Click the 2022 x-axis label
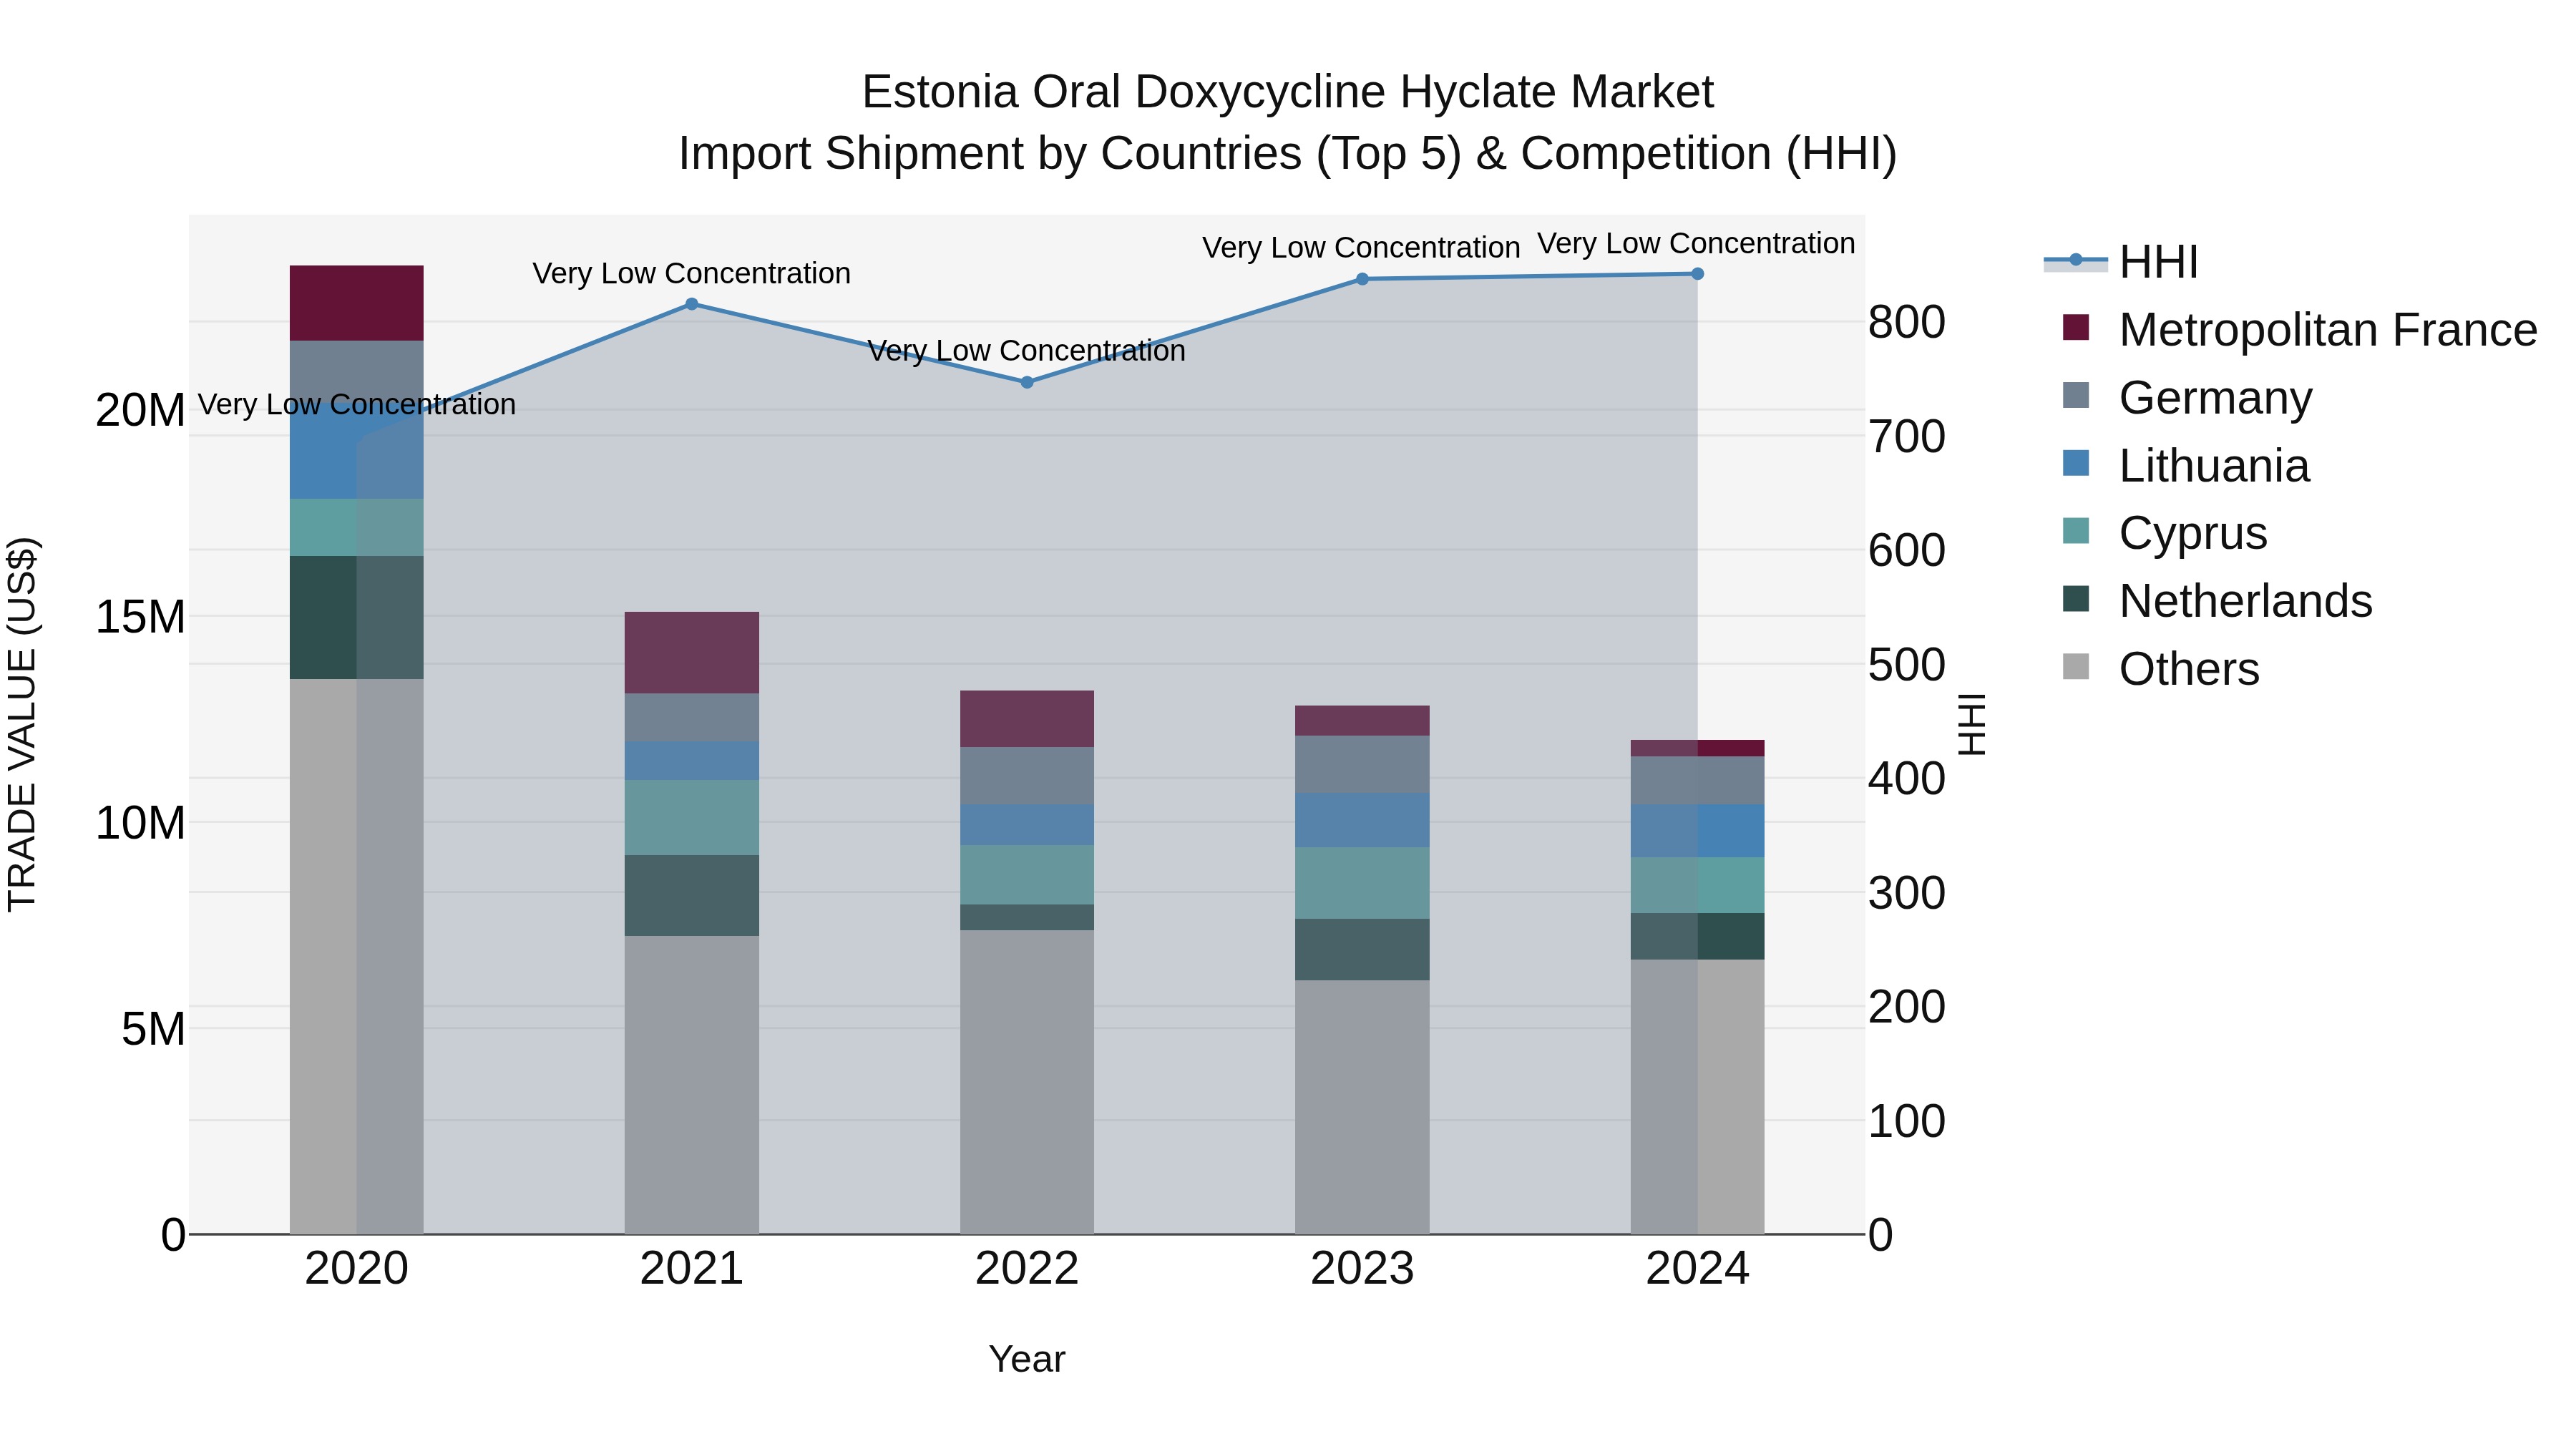This screenshot has width=2576, height=1449. pos(1027,1269)
